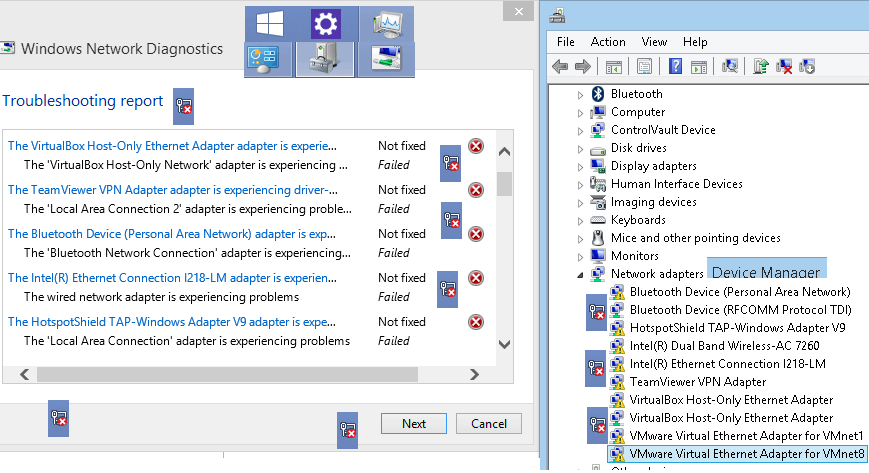Open the TeamViewer VPN Adapter driver issue link

click(x=172, y=190)
